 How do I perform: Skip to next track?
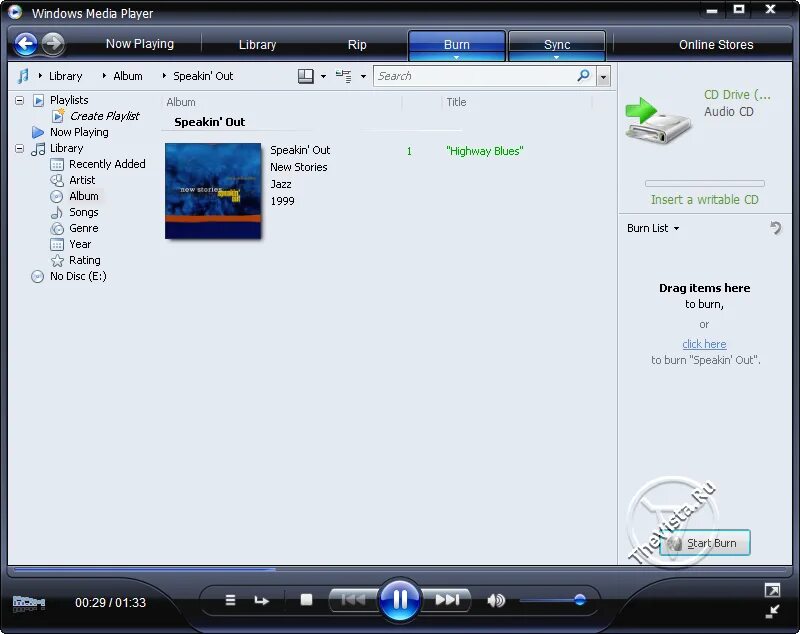(447, 600)
